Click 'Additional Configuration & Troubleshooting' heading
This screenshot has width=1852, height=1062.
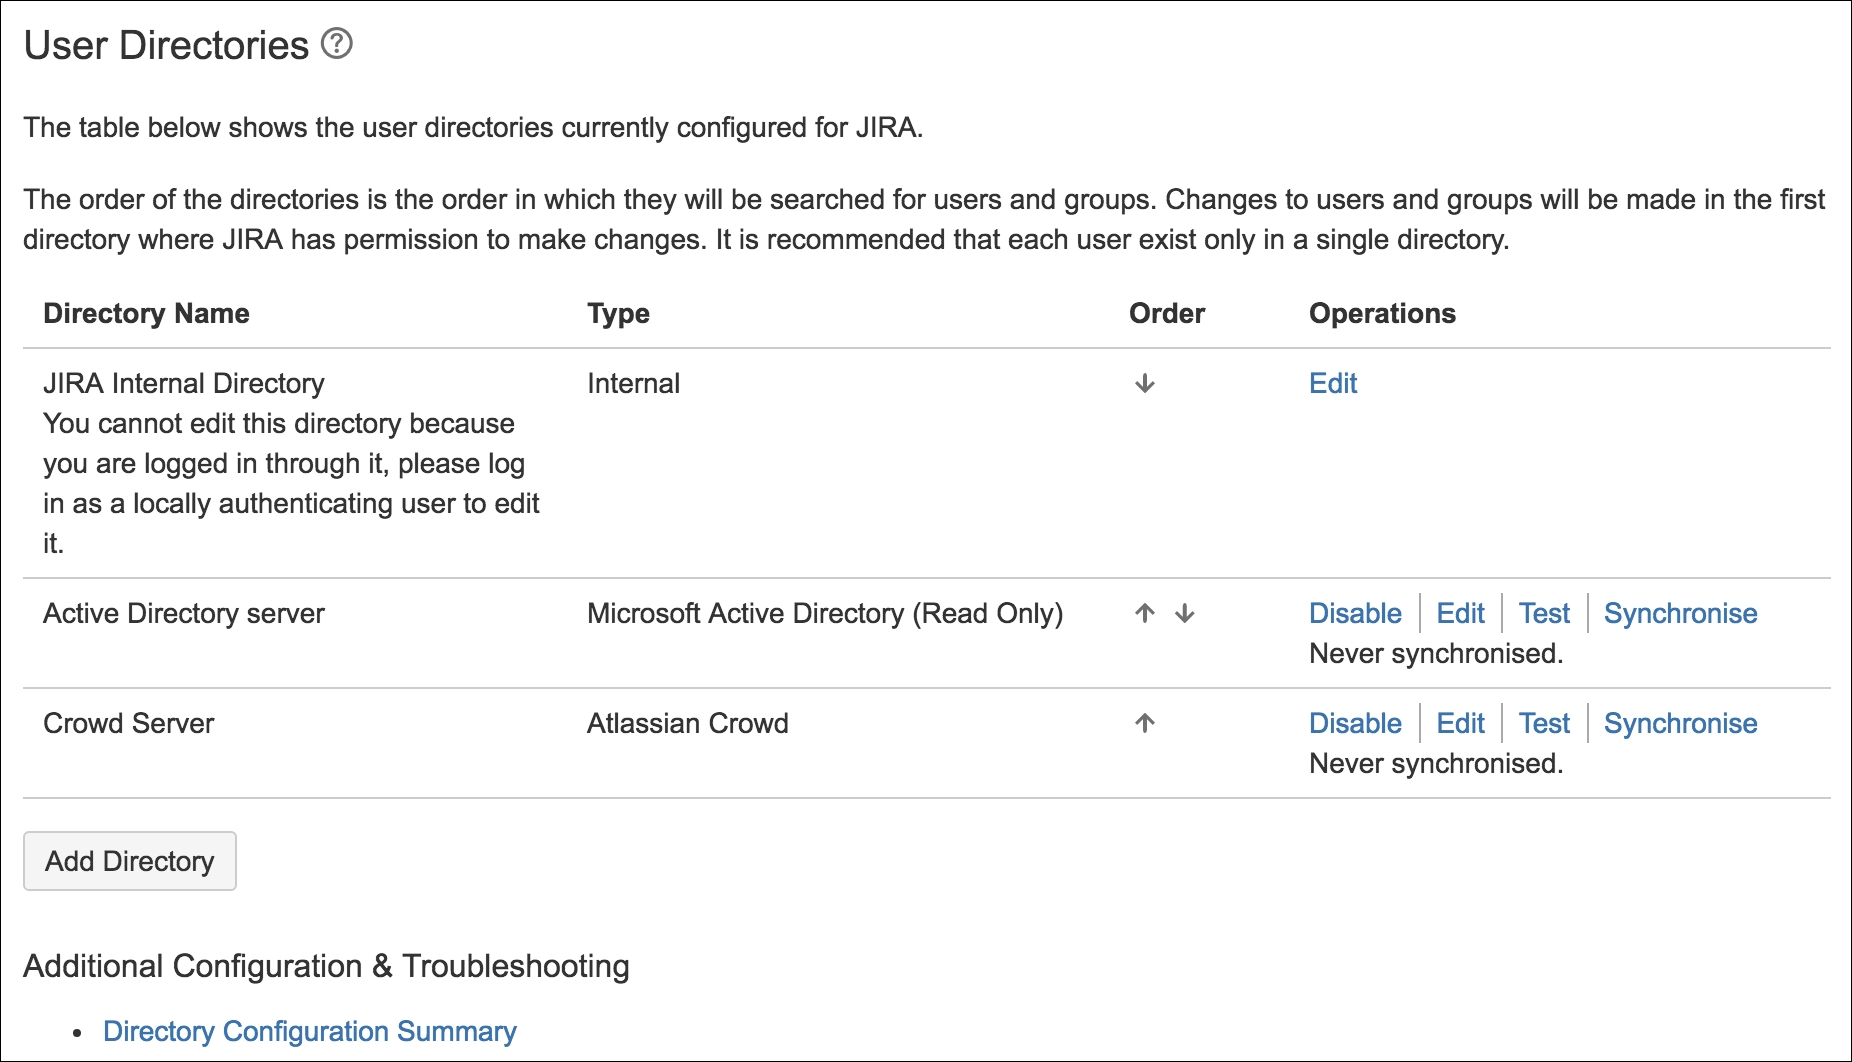pyautogui.click(x=326, y=966)
